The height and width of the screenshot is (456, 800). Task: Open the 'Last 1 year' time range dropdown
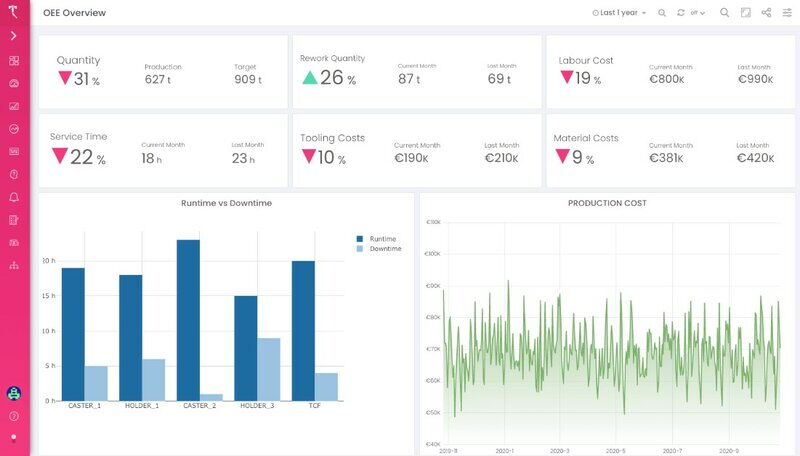[x=620, y=13]
